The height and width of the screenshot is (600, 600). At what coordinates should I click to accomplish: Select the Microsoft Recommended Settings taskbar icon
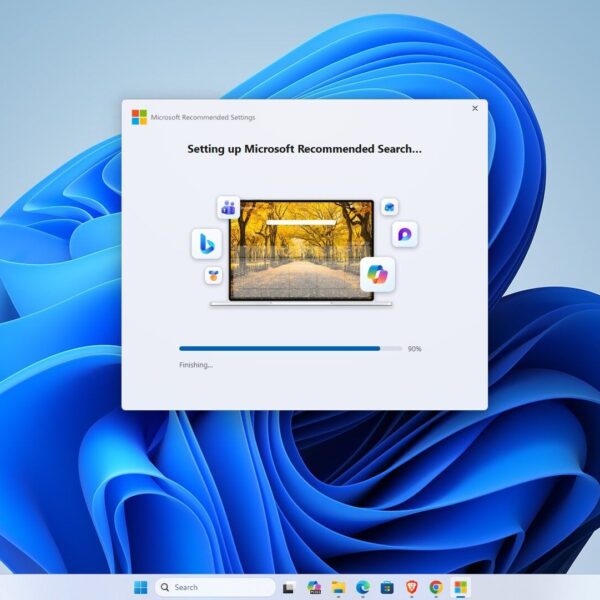(460, 587)
